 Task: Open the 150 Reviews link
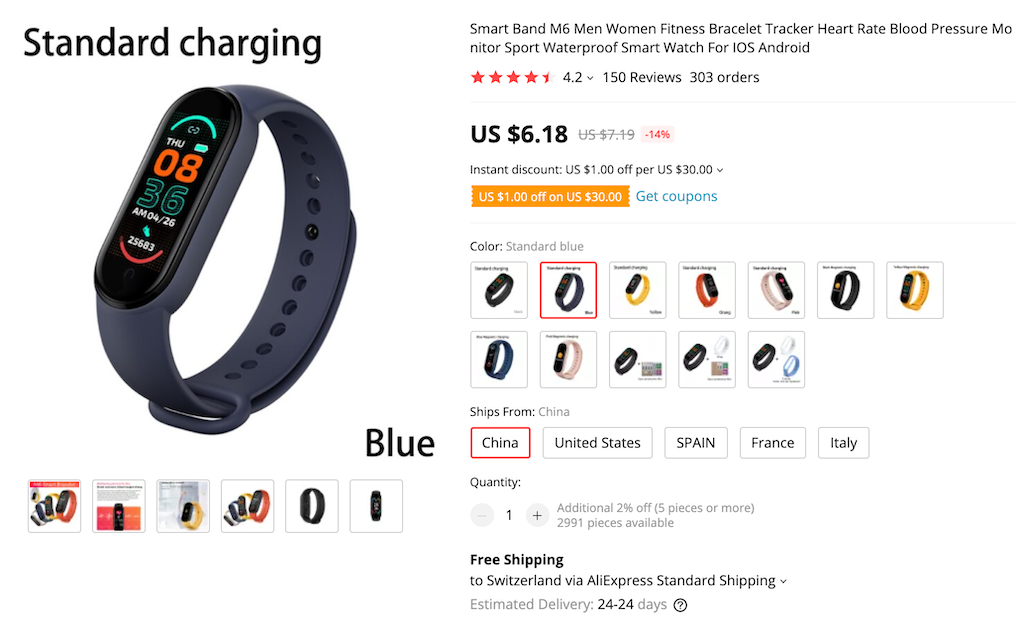pos(641,77)
